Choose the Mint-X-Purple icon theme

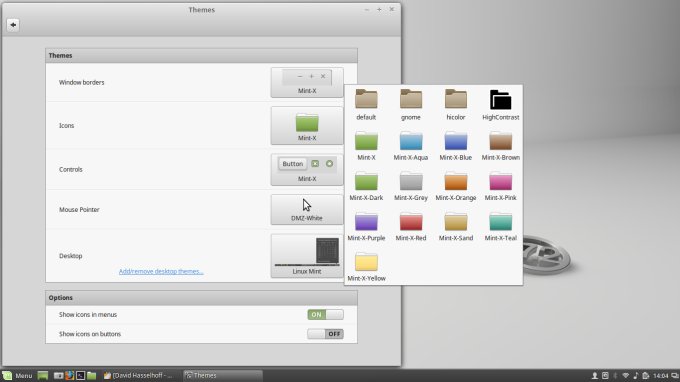[x=366, y=226]
